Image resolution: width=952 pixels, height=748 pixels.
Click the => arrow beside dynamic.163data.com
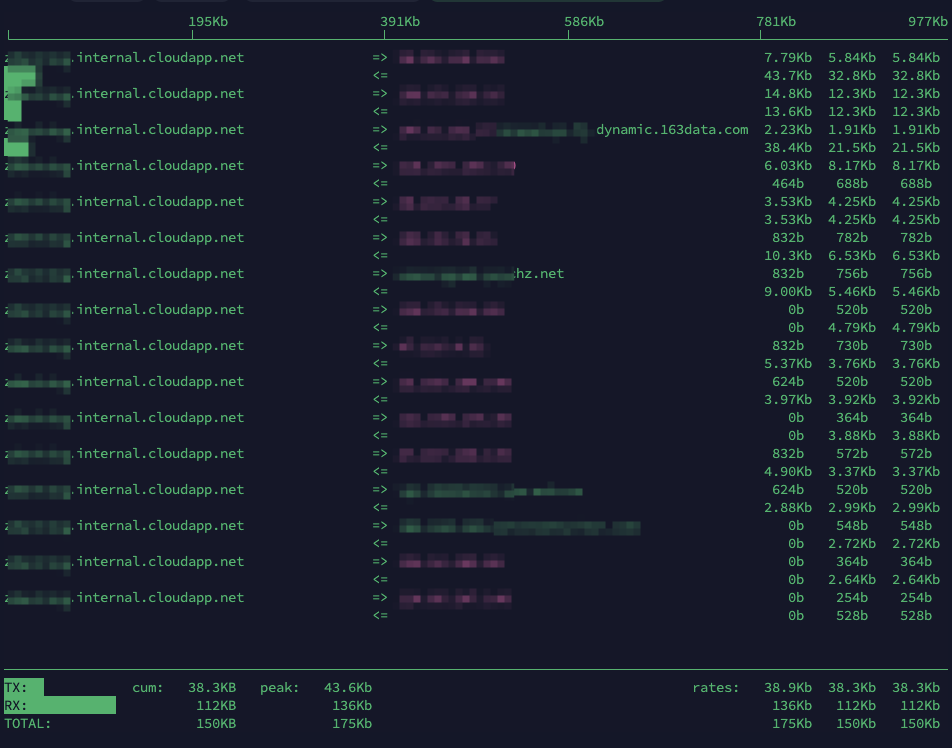(380, 130)
